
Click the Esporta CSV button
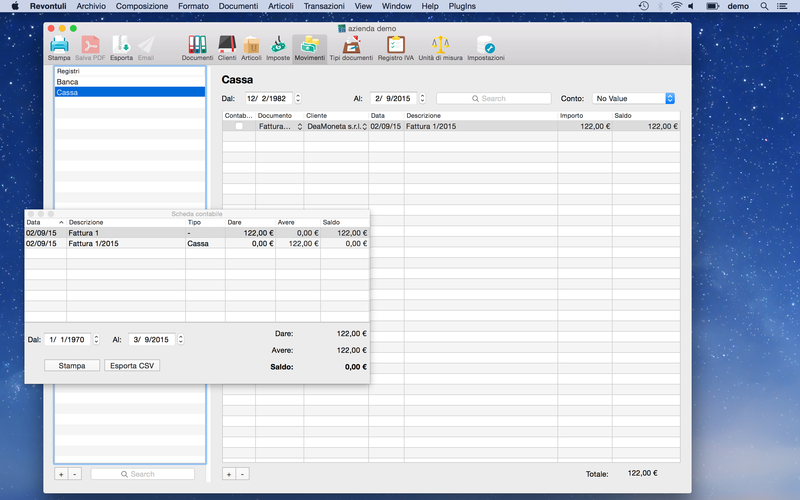point(132,366)
